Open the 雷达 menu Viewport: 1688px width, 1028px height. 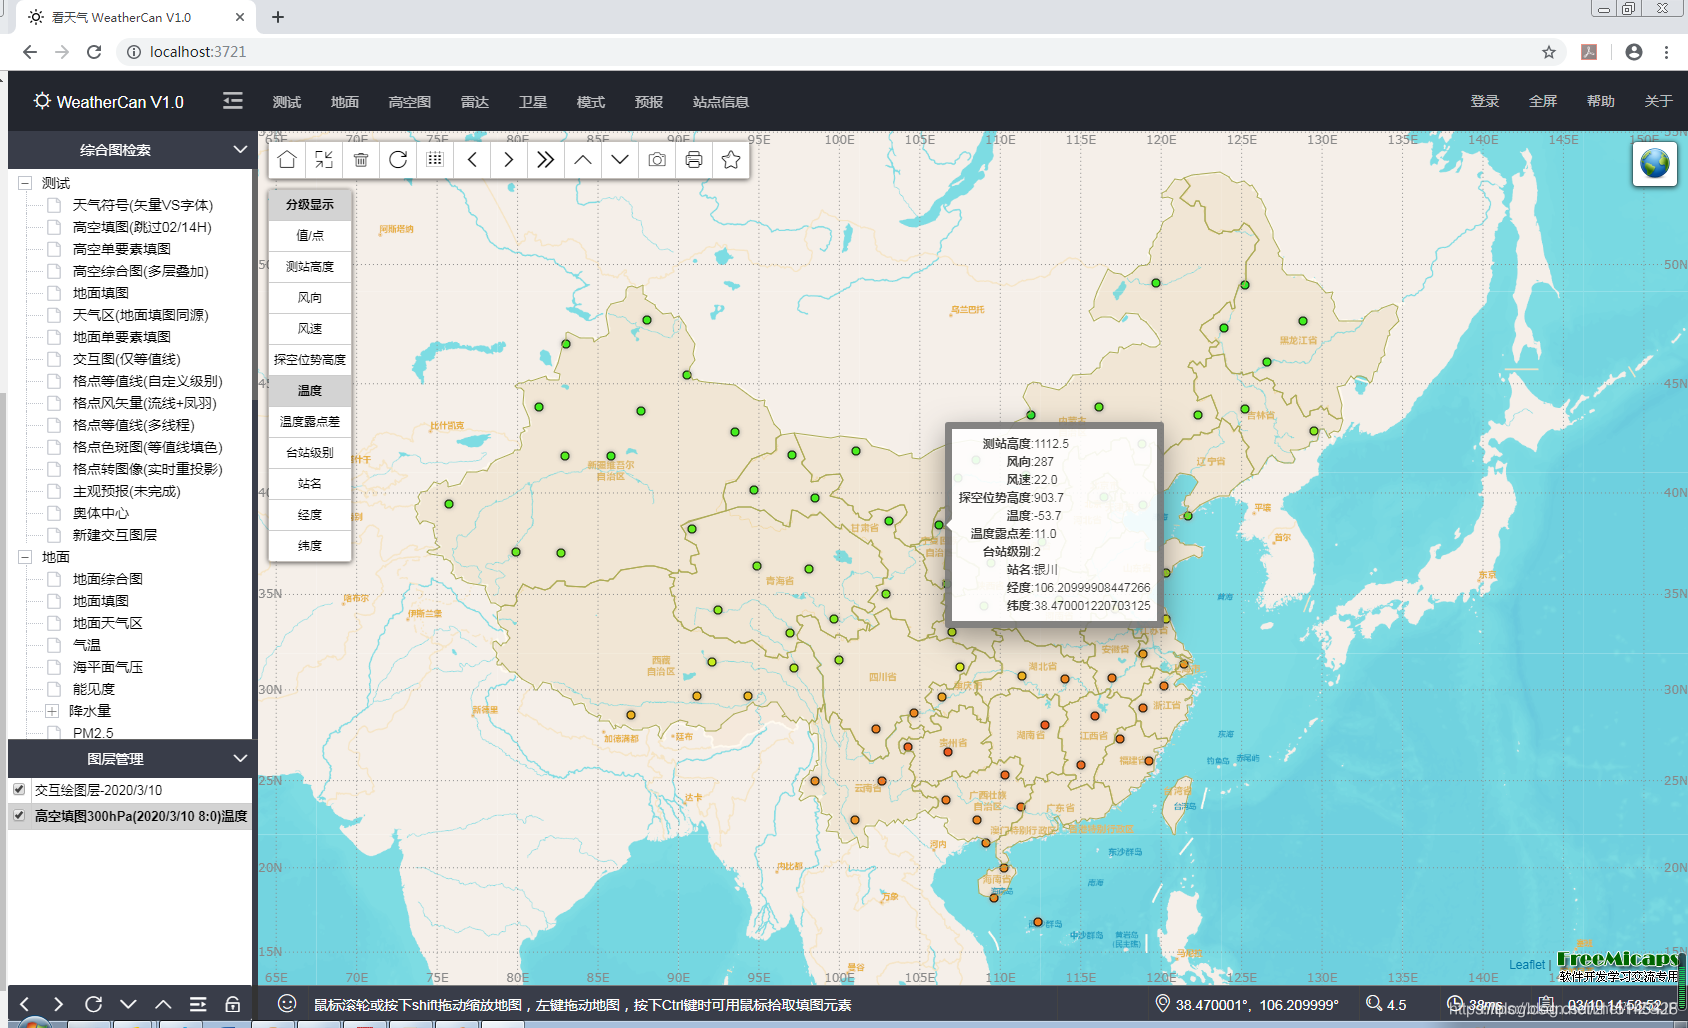tap(475, 102)
